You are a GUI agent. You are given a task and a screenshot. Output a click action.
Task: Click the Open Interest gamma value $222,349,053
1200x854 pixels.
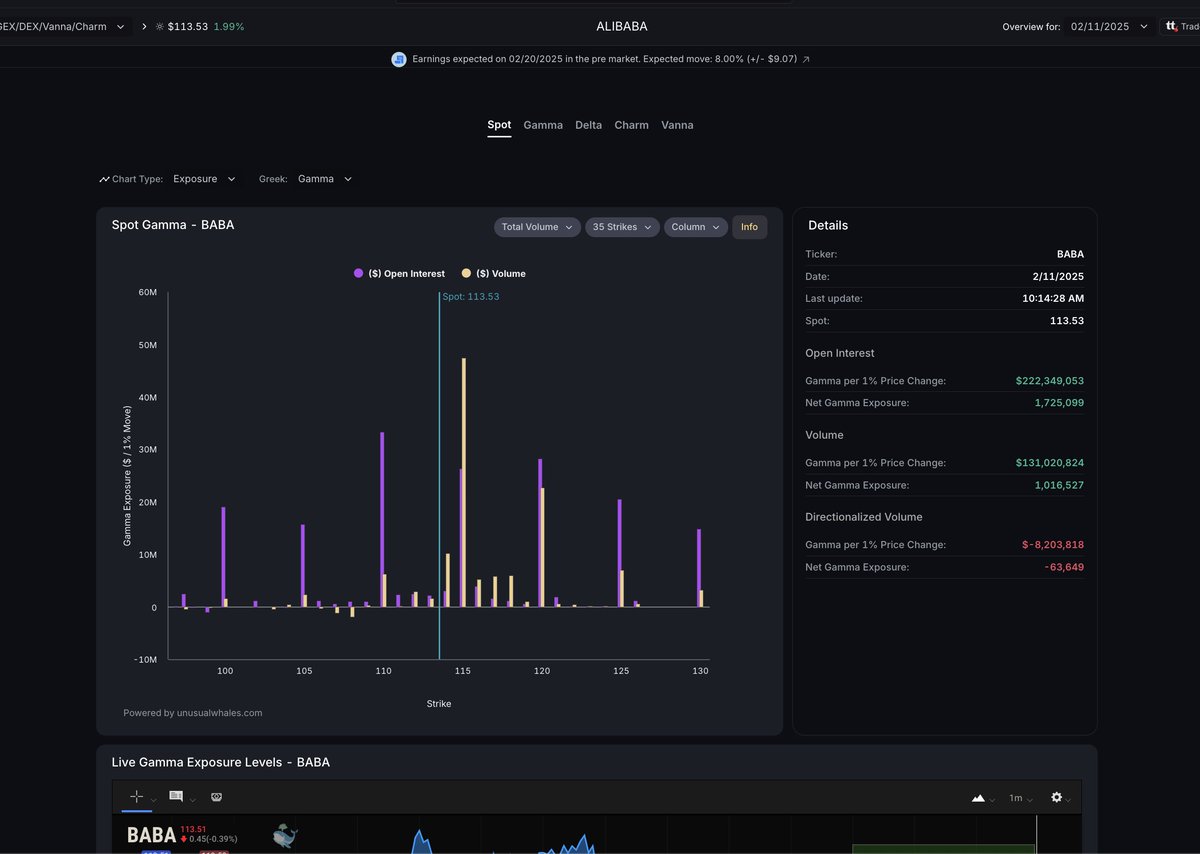(1049, 381)
